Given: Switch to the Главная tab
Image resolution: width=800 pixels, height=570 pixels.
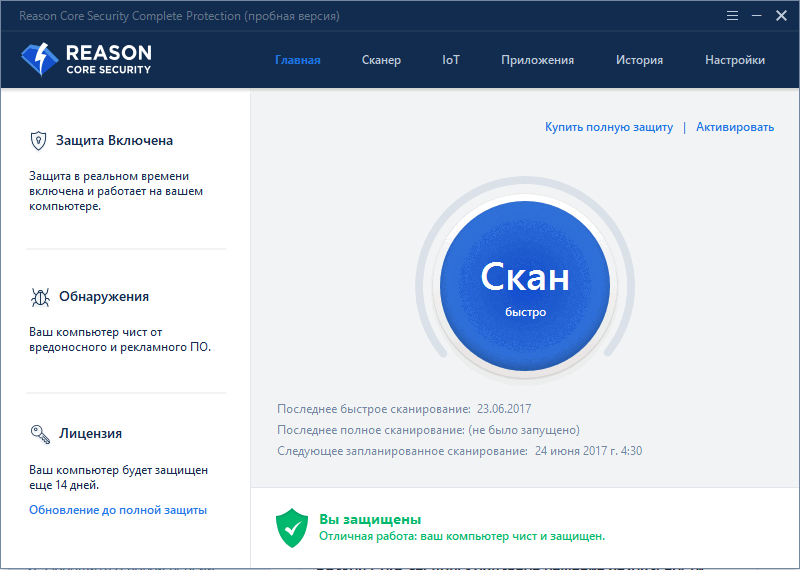Looking at the screenshot, I should pyautogui.click(x=297, y=60).
